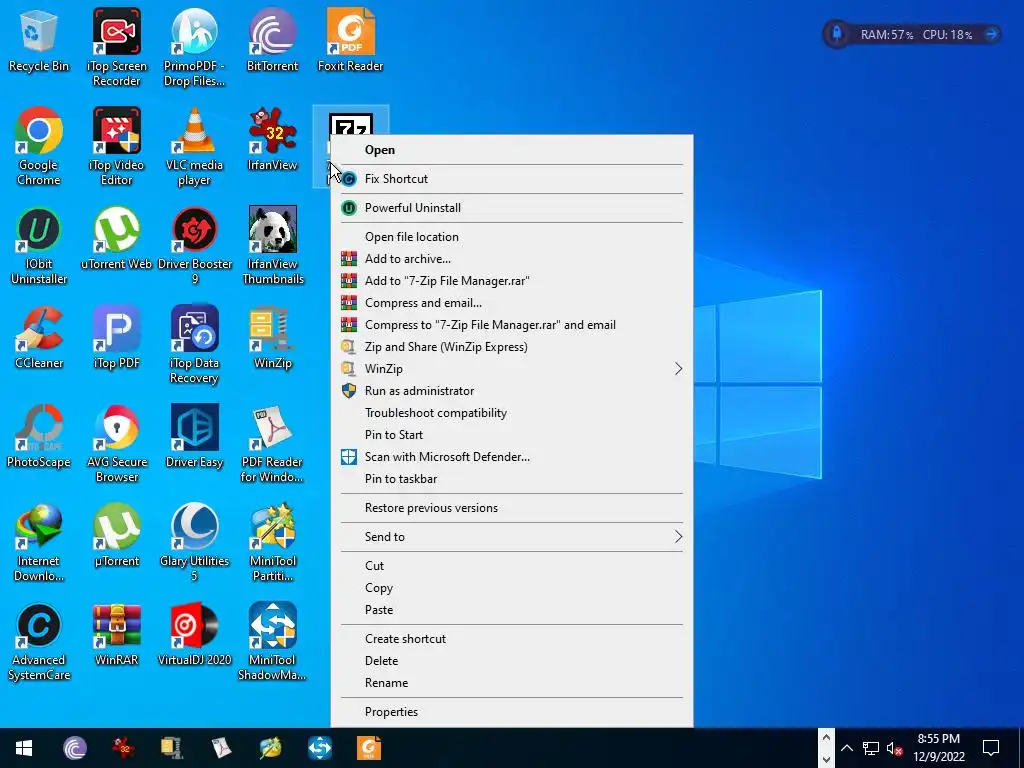Select the Driver Easy desktop icon

pos(194,436)
